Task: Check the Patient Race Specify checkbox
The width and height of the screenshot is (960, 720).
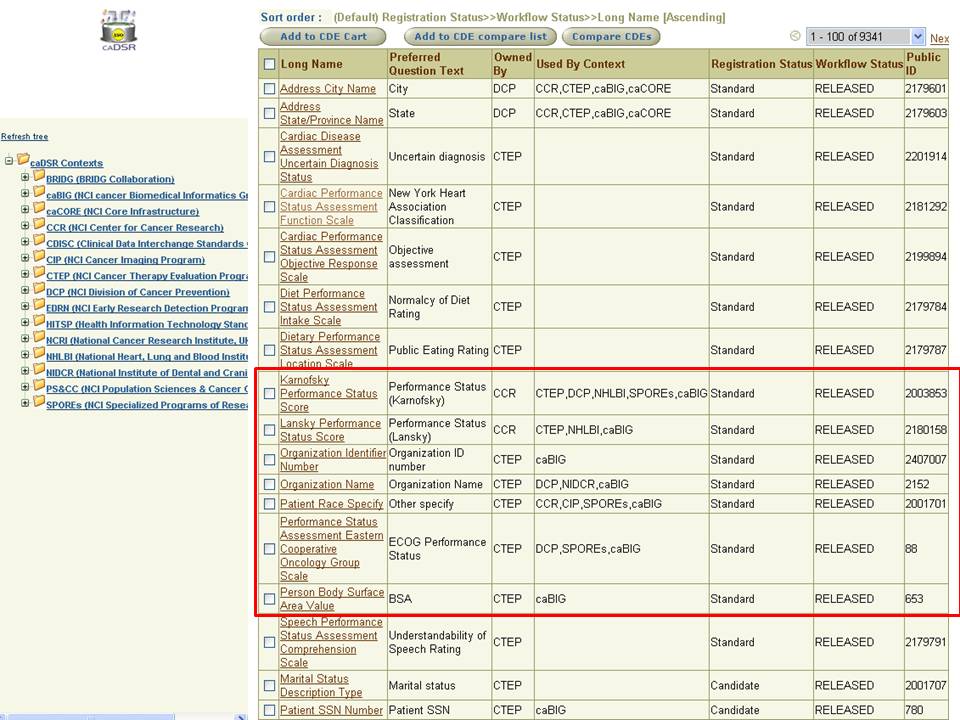Action: (x=269, y=504)
